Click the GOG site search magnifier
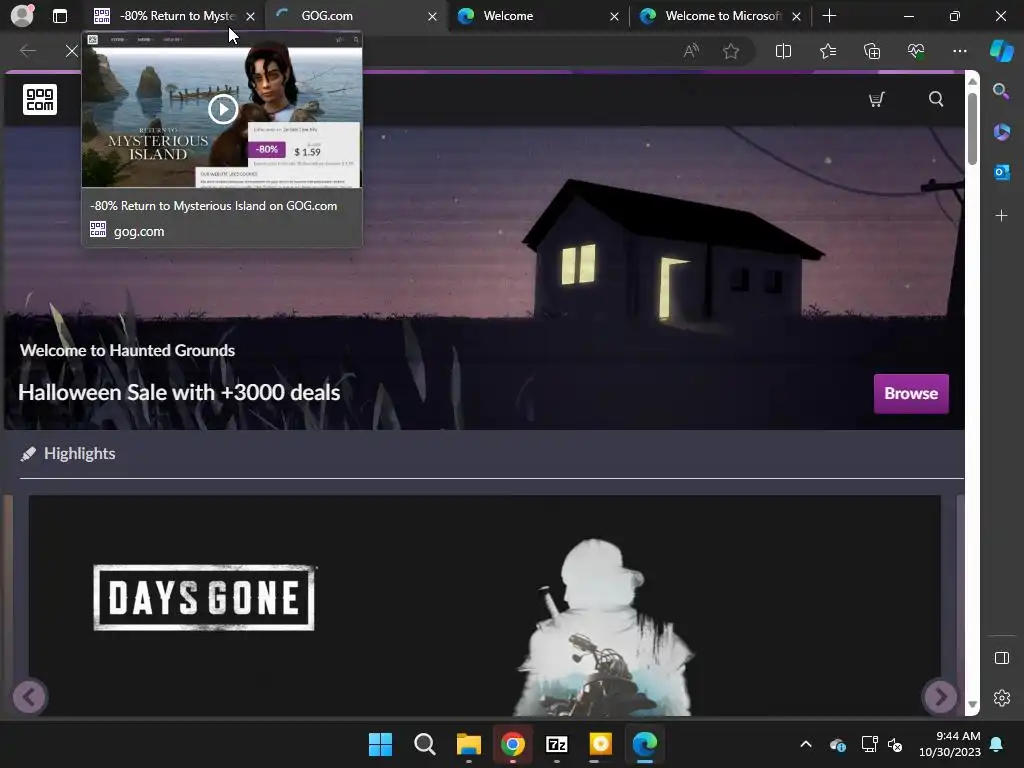 936,99
